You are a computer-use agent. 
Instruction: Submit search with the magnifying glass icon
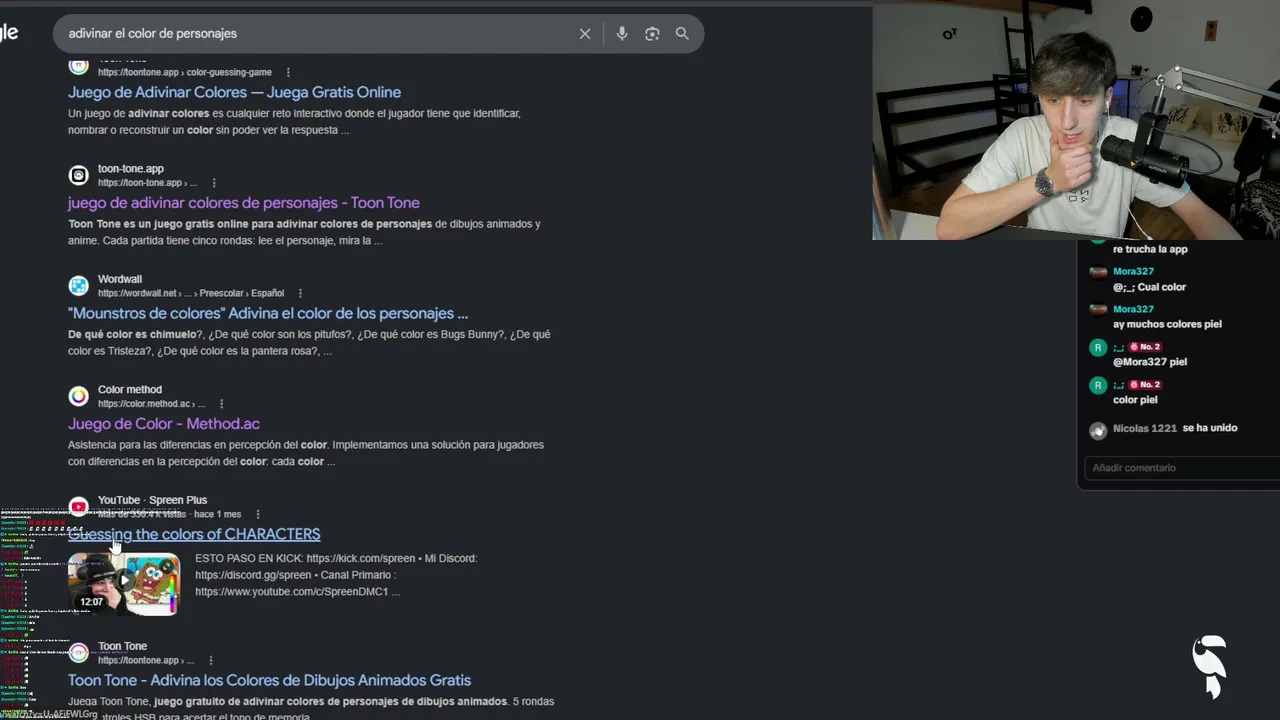tap(682, 34)
